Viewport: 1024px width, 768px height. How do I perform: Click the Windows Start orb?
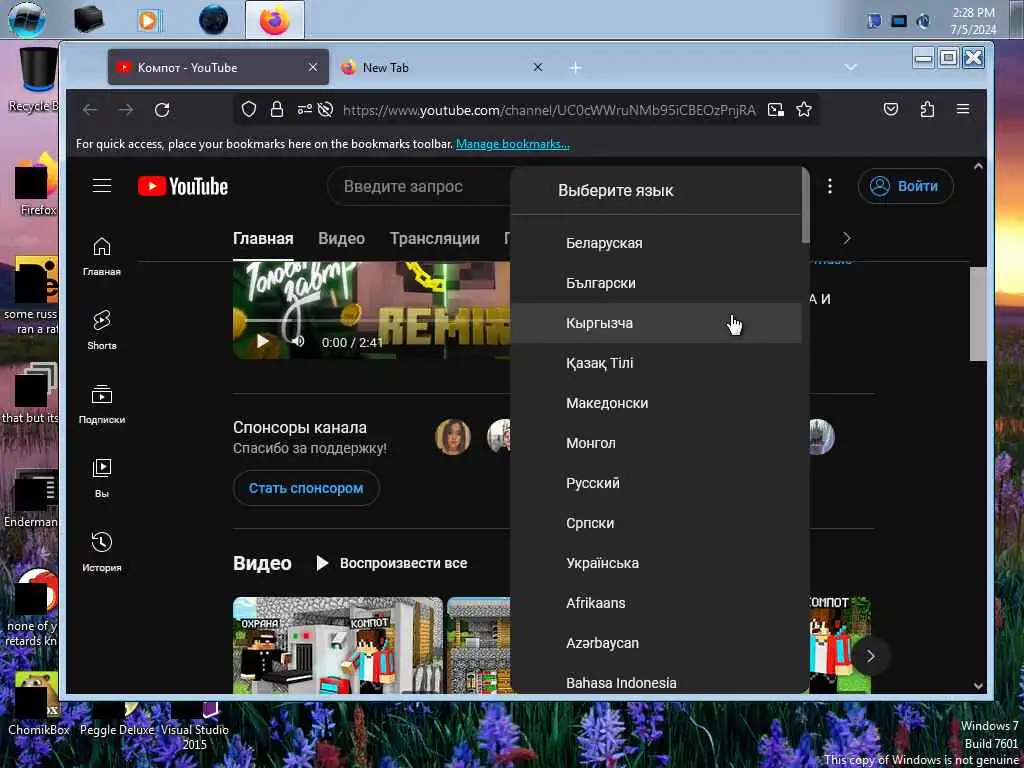point(27,19)
